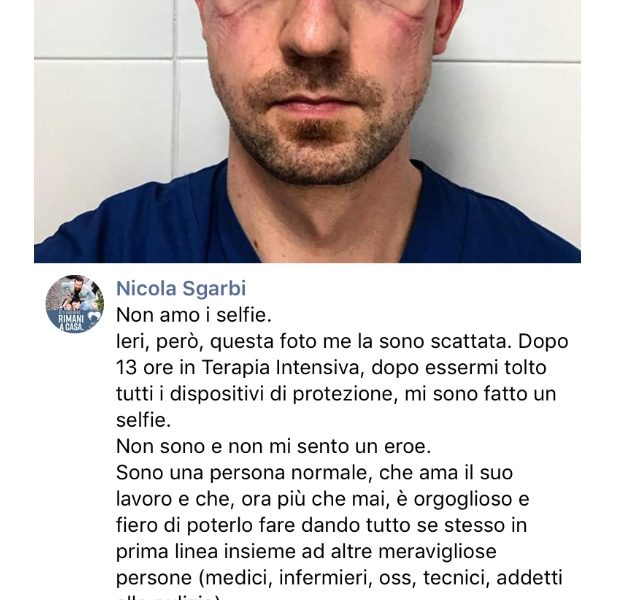
Task: Click the line 'Sono una persona normale'
Action: (315, 473)
